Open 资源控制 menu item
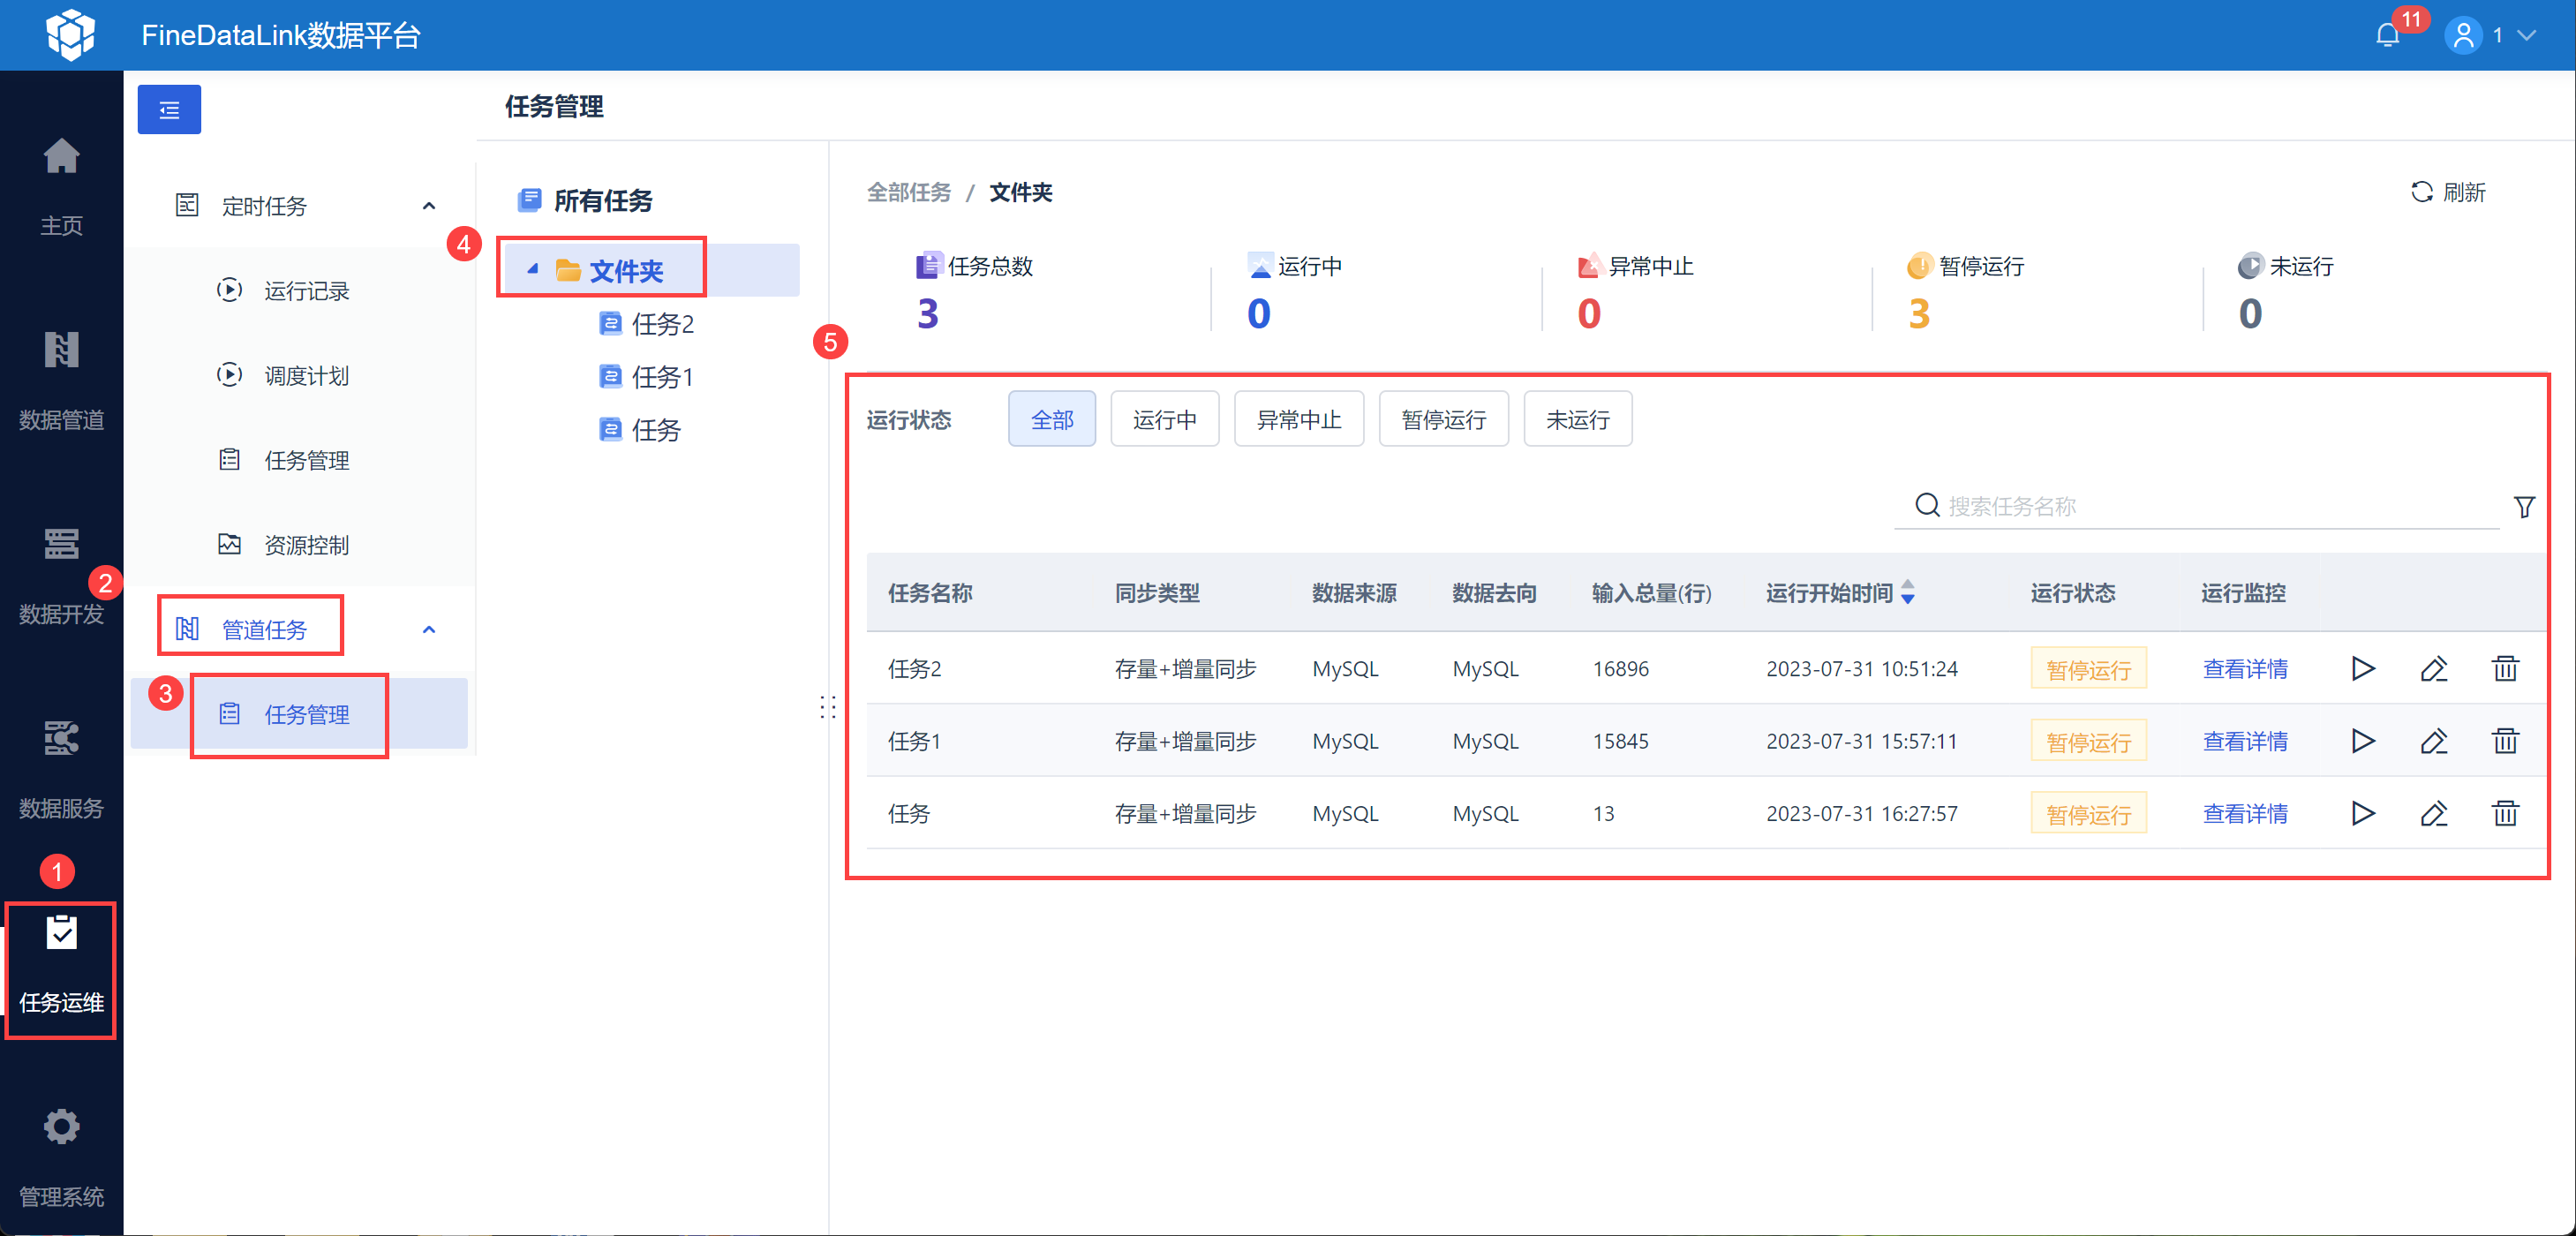 (306, 545)
